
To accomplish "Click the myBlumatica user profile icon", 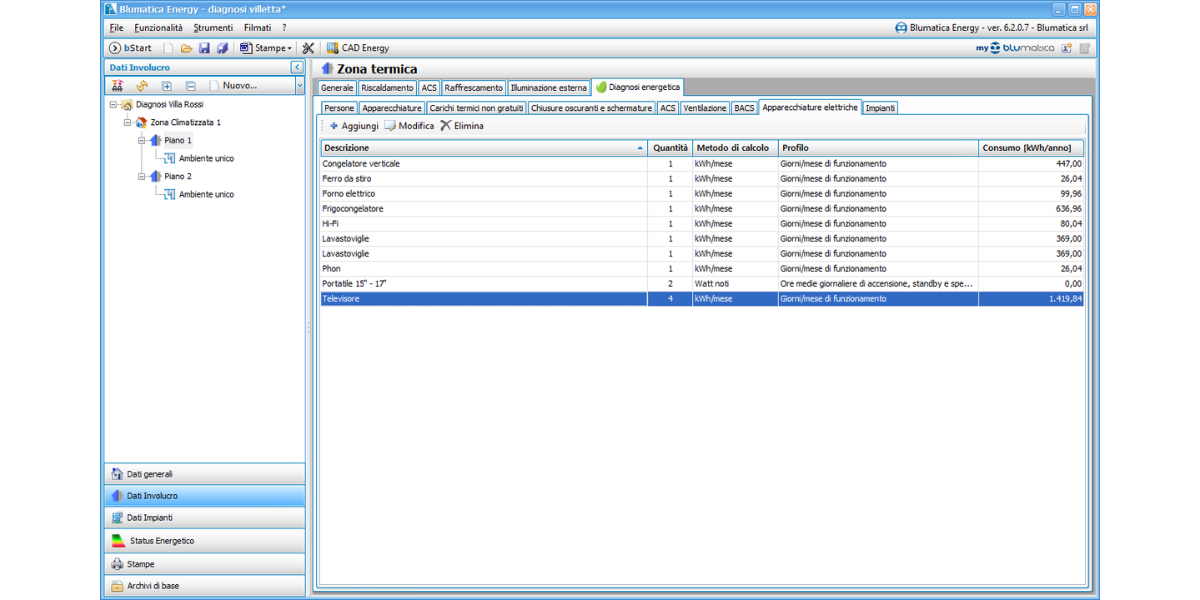I will tap(1066, 48).
